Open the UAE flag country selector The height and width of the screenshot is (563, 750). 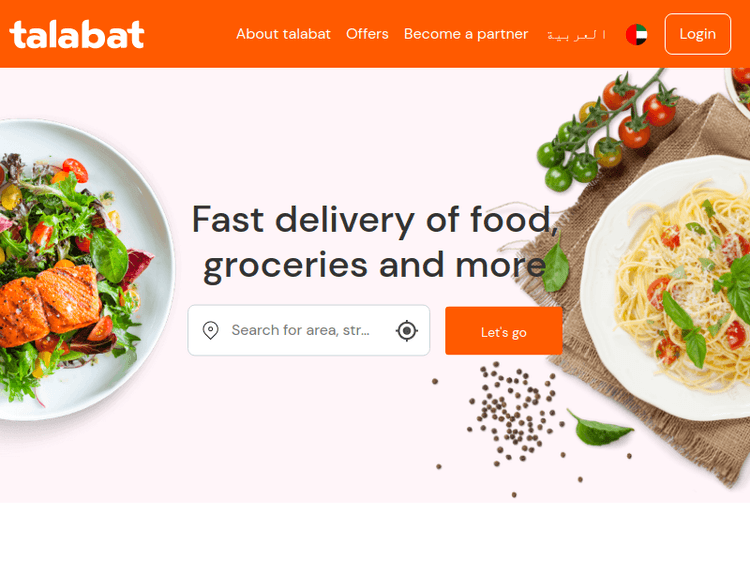pyautogui.click(x=636, y=34)
